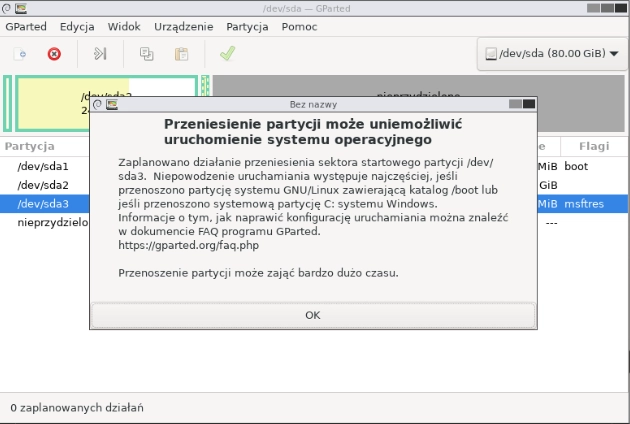Open the Pomoc menu
630x424 pixels.
coord(300,27)
